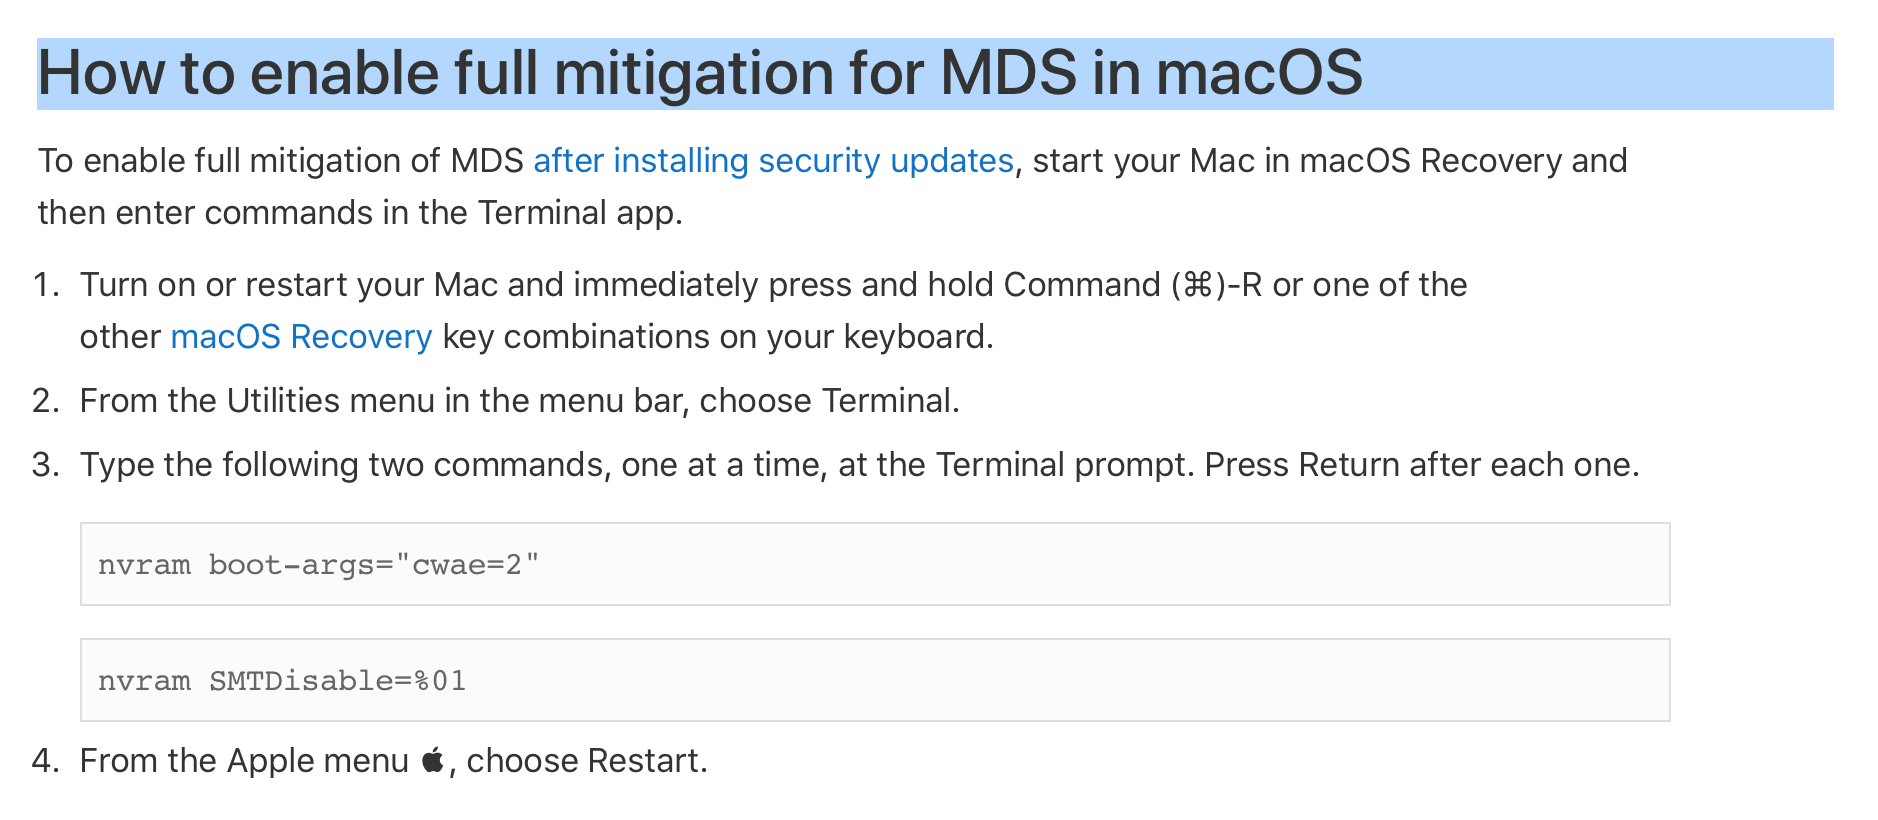Click the nvram SMTDisable code box

(x=875, y=680)
